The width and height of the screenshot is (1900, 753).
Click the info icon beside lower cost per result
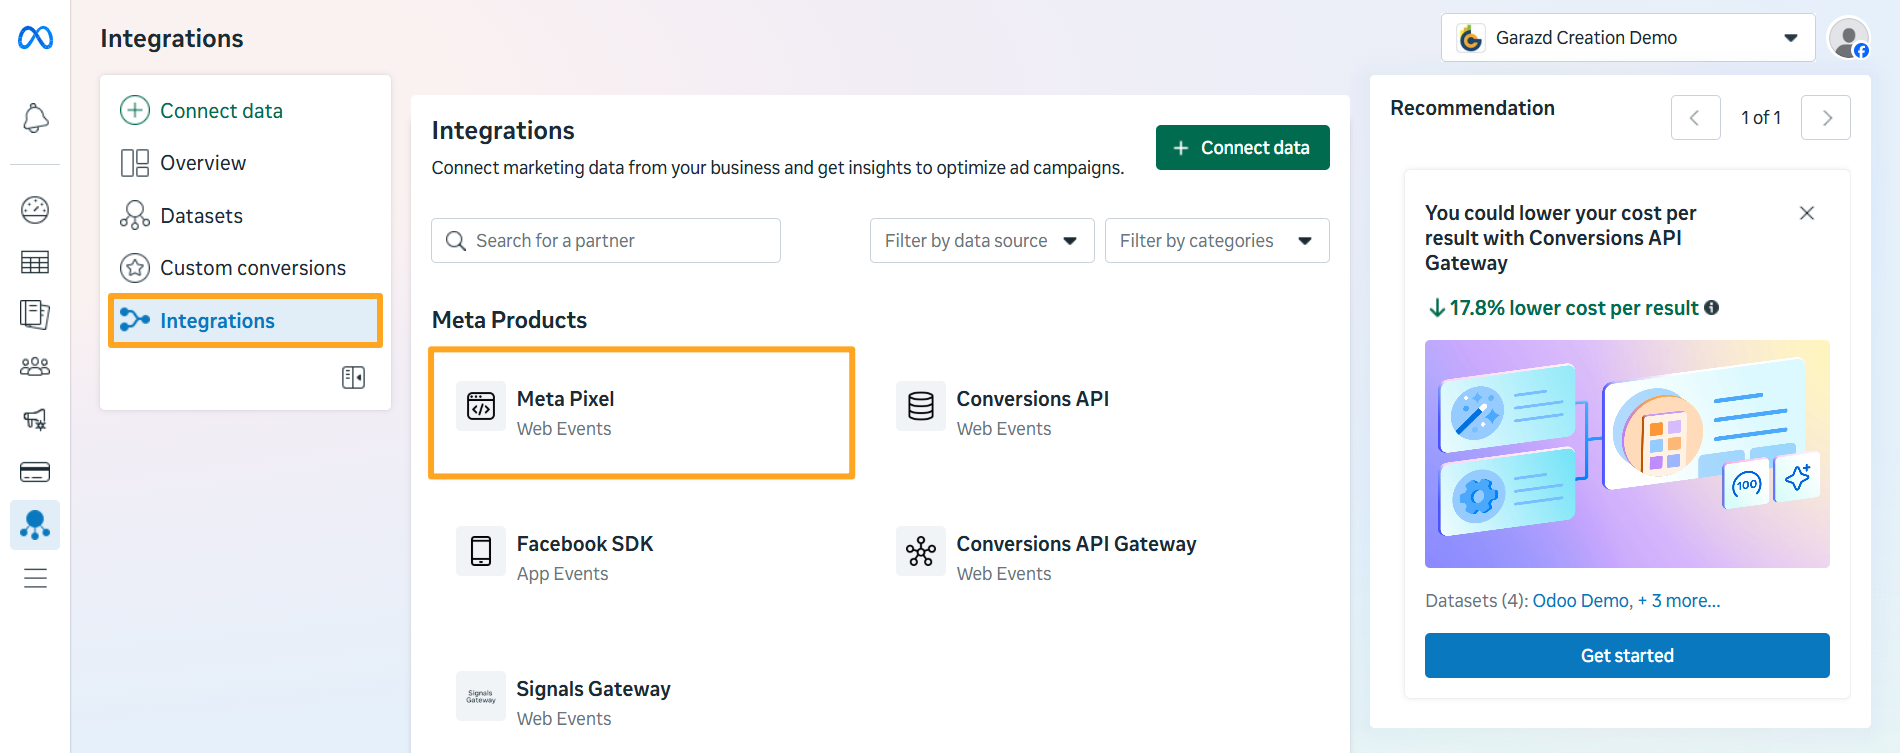pyautogui.click(x=1712, y=308)
